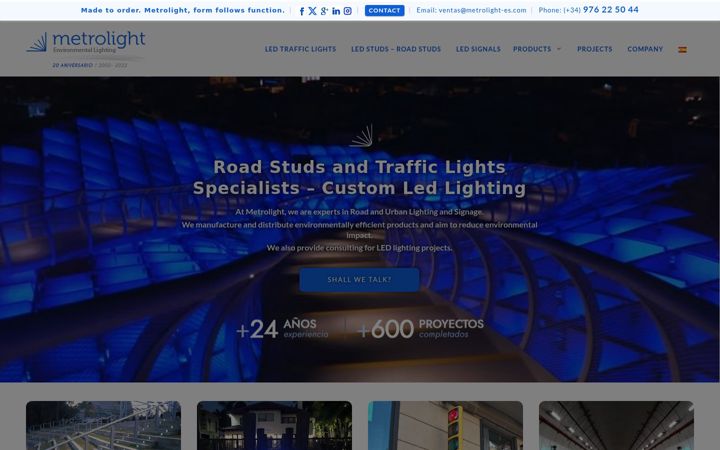Open the tunnel ceiling lighting thumbnail
Image resolution: width=720 pixels, height=450 pixels.
(616, 425)
